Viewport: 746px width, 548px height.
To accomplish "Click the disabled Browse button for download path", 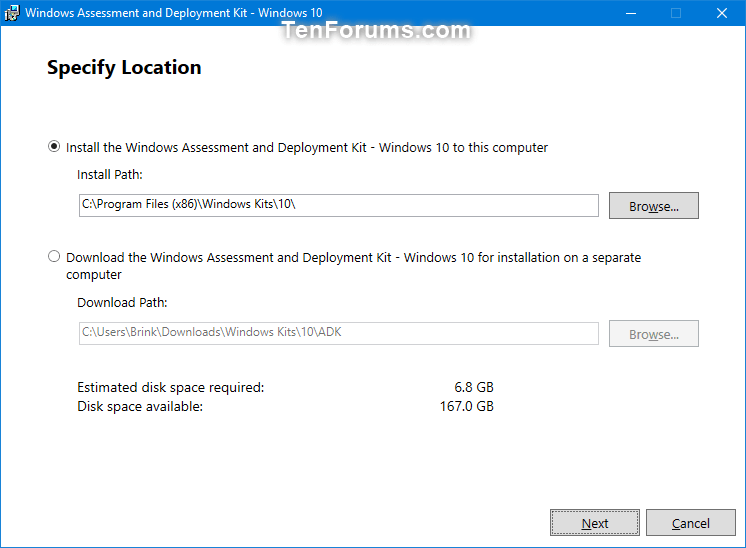I will [653, 333].
